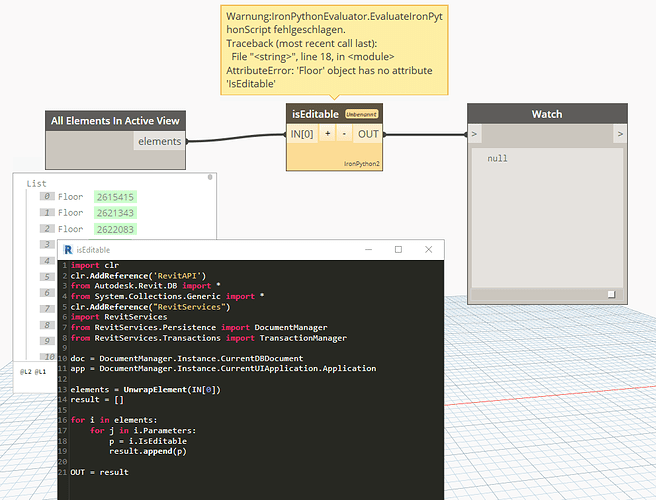
Task: Click IronPython2 engine label on Python node
Action: click(360, 162)
